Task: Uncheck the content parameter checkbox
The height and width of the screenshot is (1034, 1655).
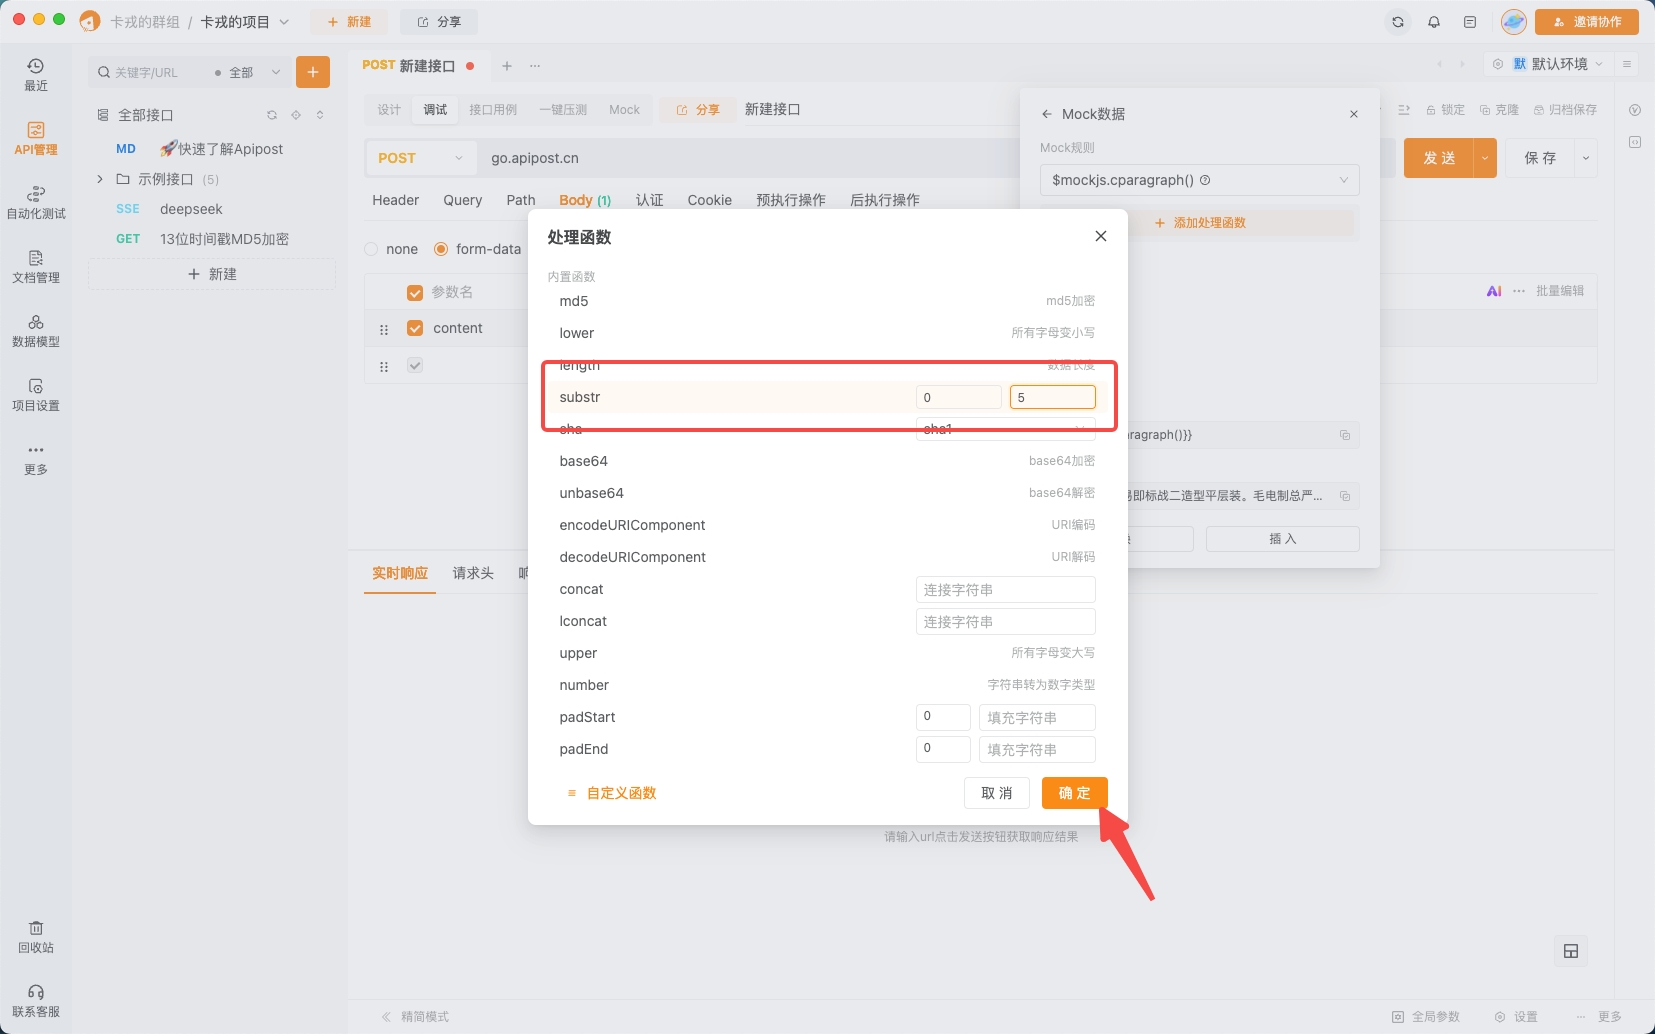Action: 415,328
